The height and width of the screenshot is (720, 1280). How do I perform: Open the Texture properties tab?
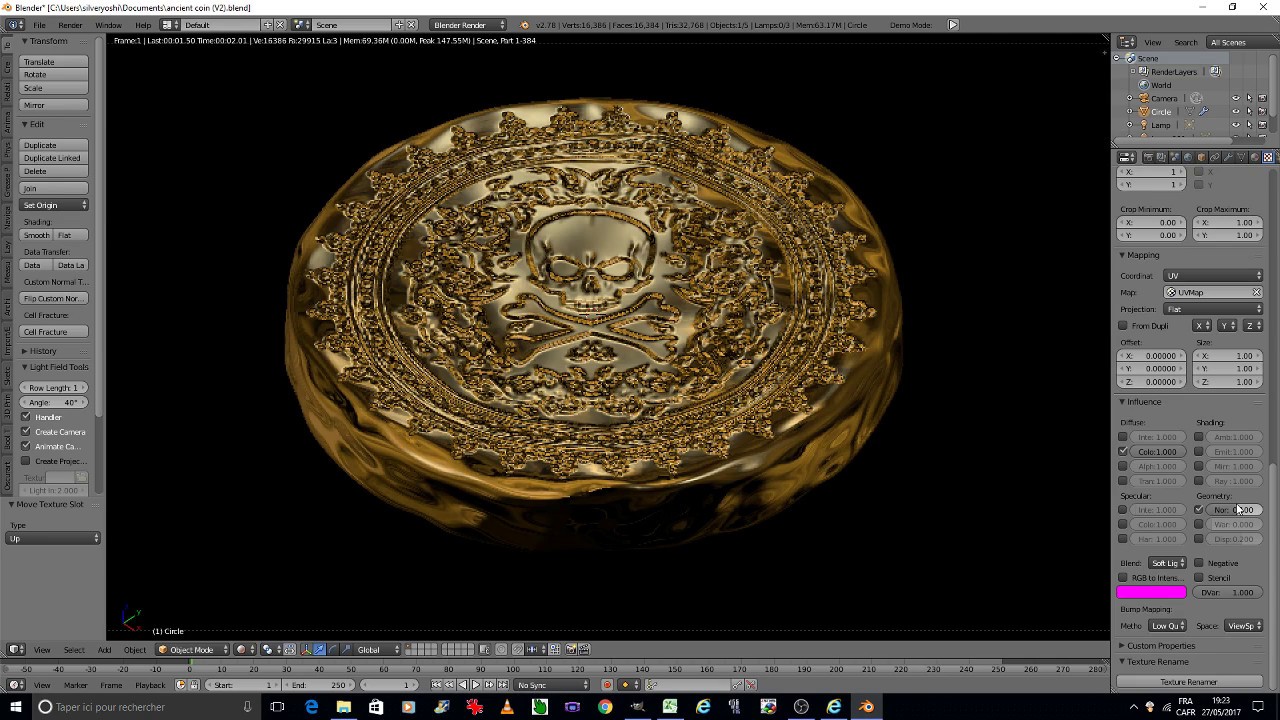[1267, 157]
